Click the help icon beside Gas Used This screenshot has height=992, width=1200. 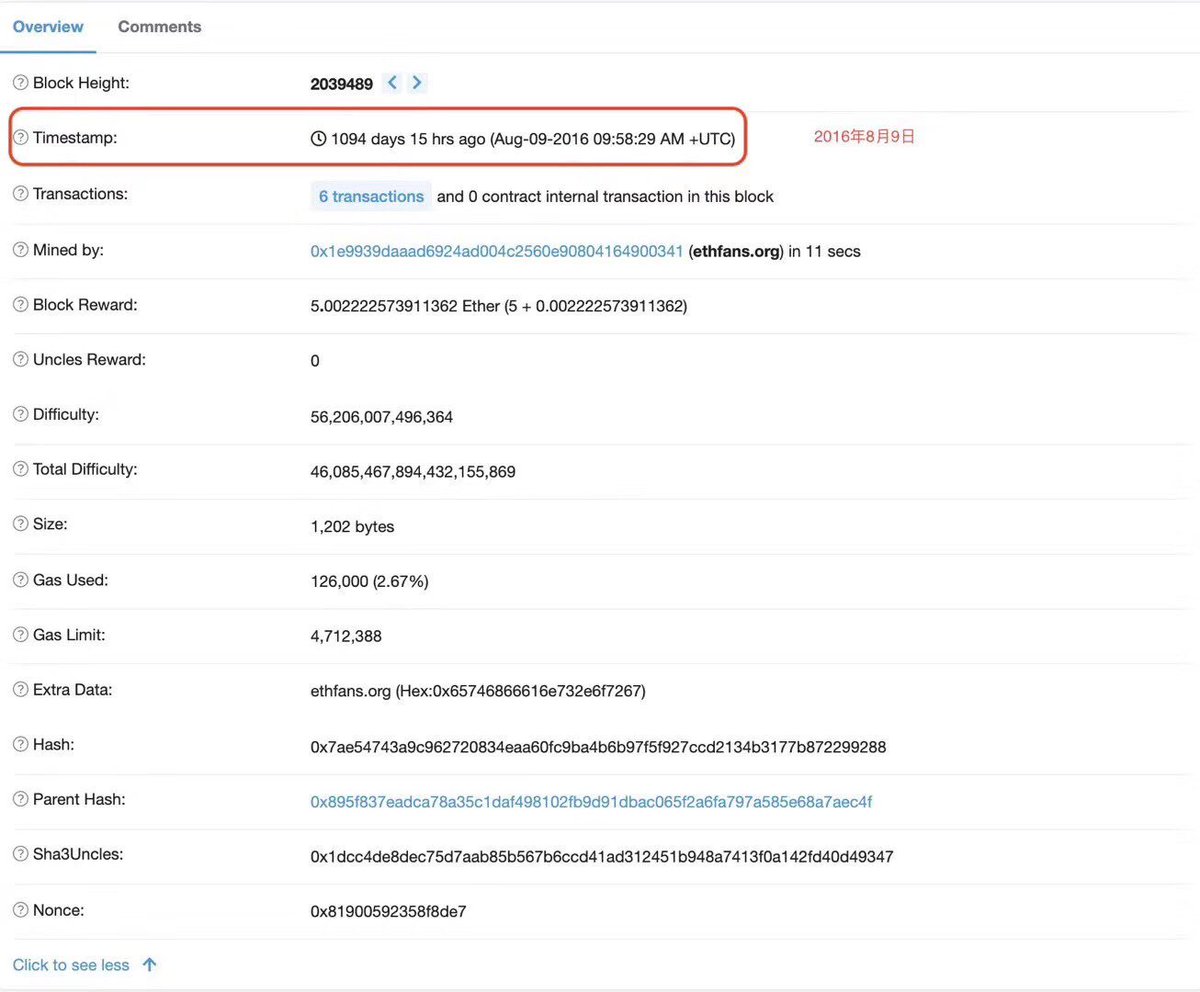20,579
